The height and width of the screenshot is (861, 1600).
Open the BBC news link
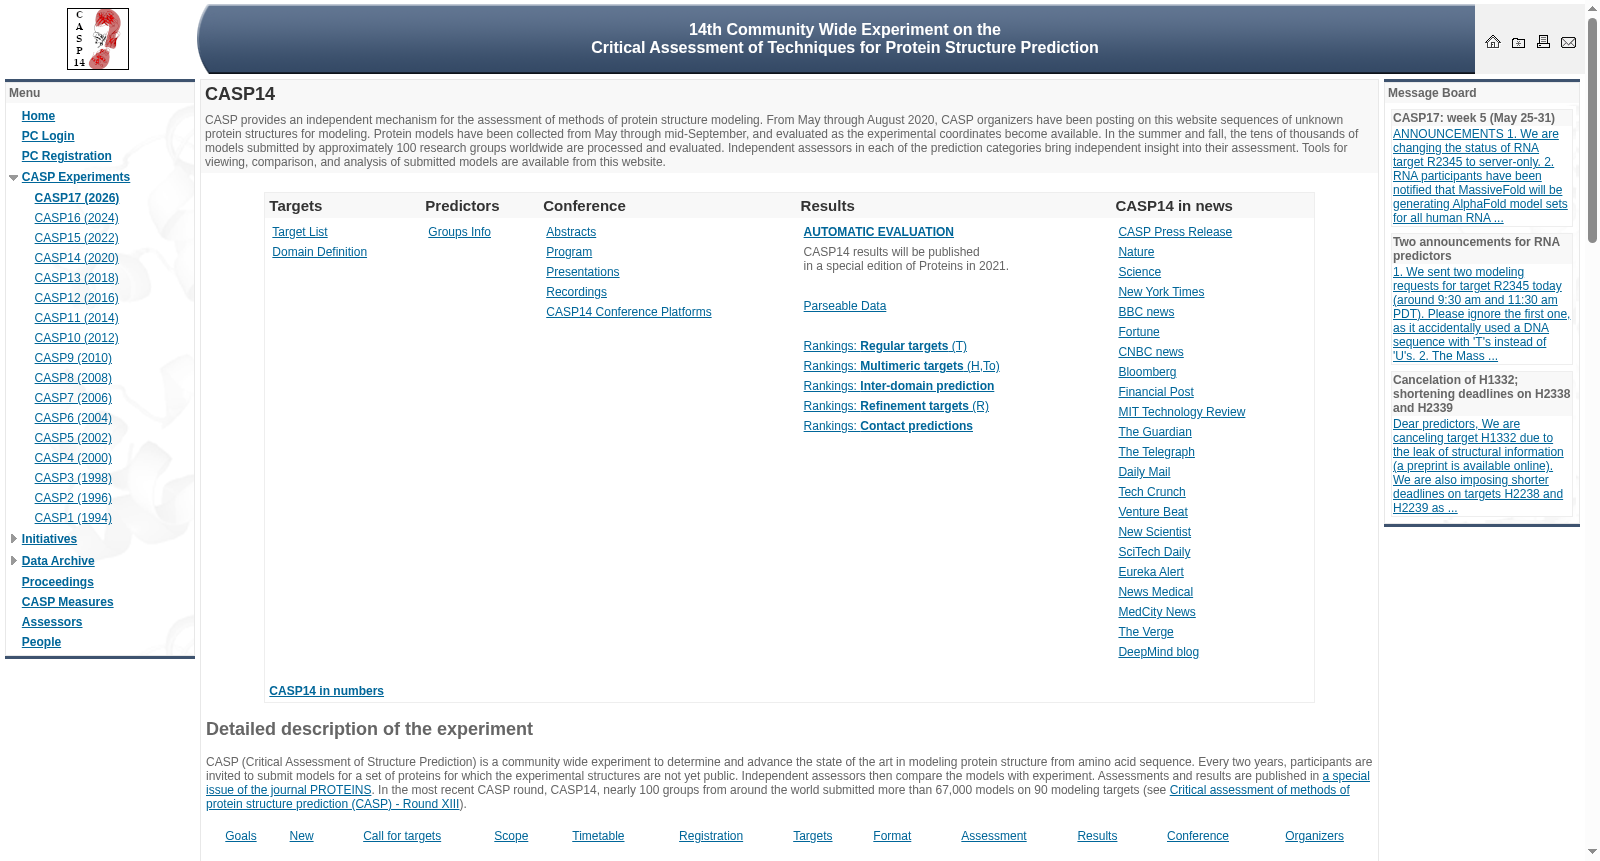click(x=1146, y=312)
